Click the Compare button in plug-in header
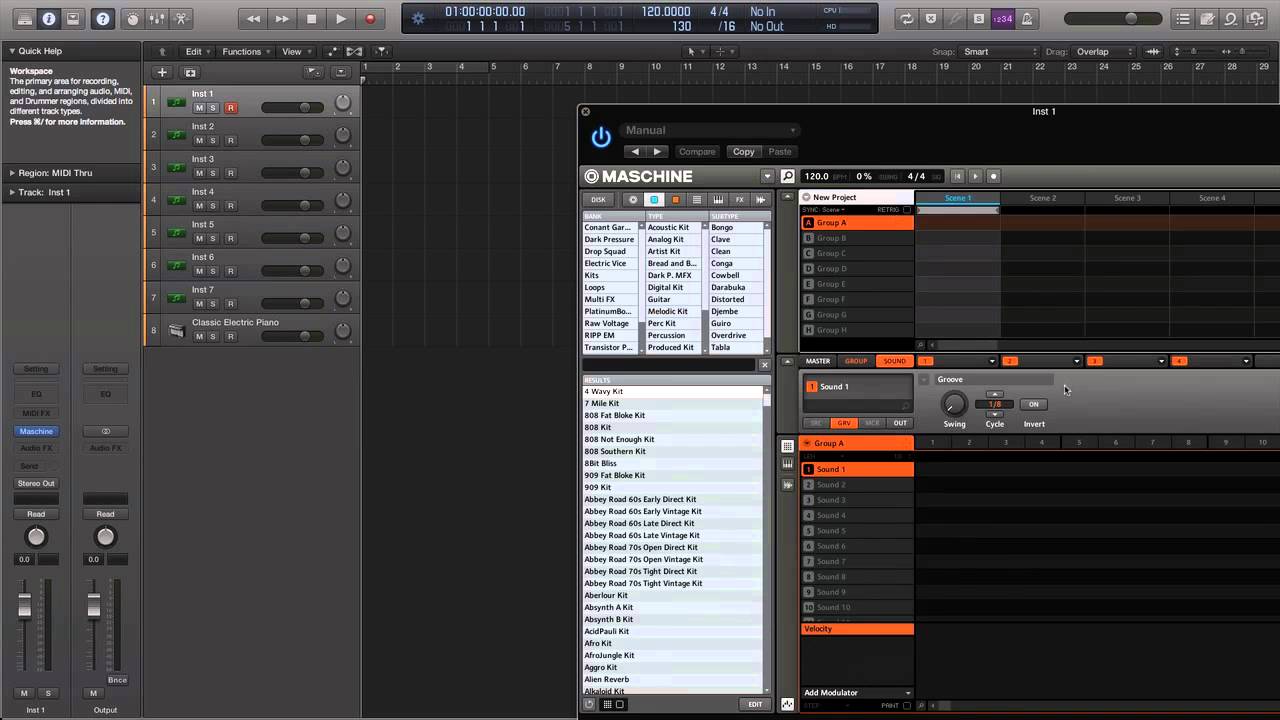Viewport: 1280px width, 720px height. [x=697, y=152]
